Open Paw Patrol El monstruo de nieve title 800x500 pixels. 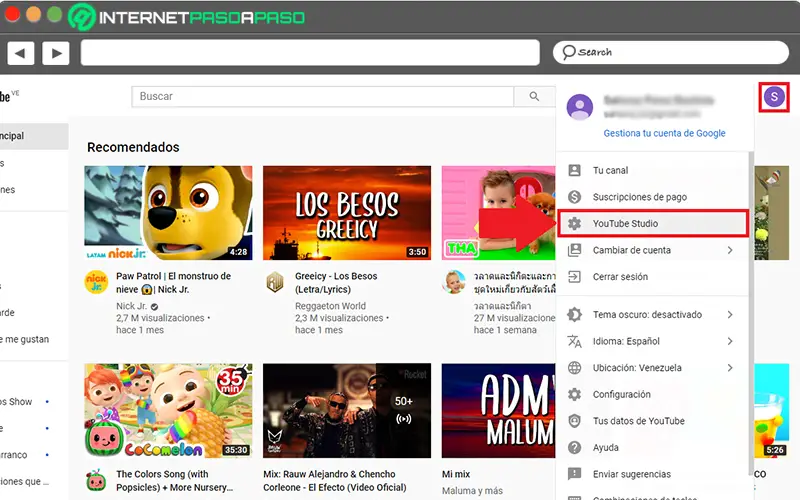tap(173, 283)
